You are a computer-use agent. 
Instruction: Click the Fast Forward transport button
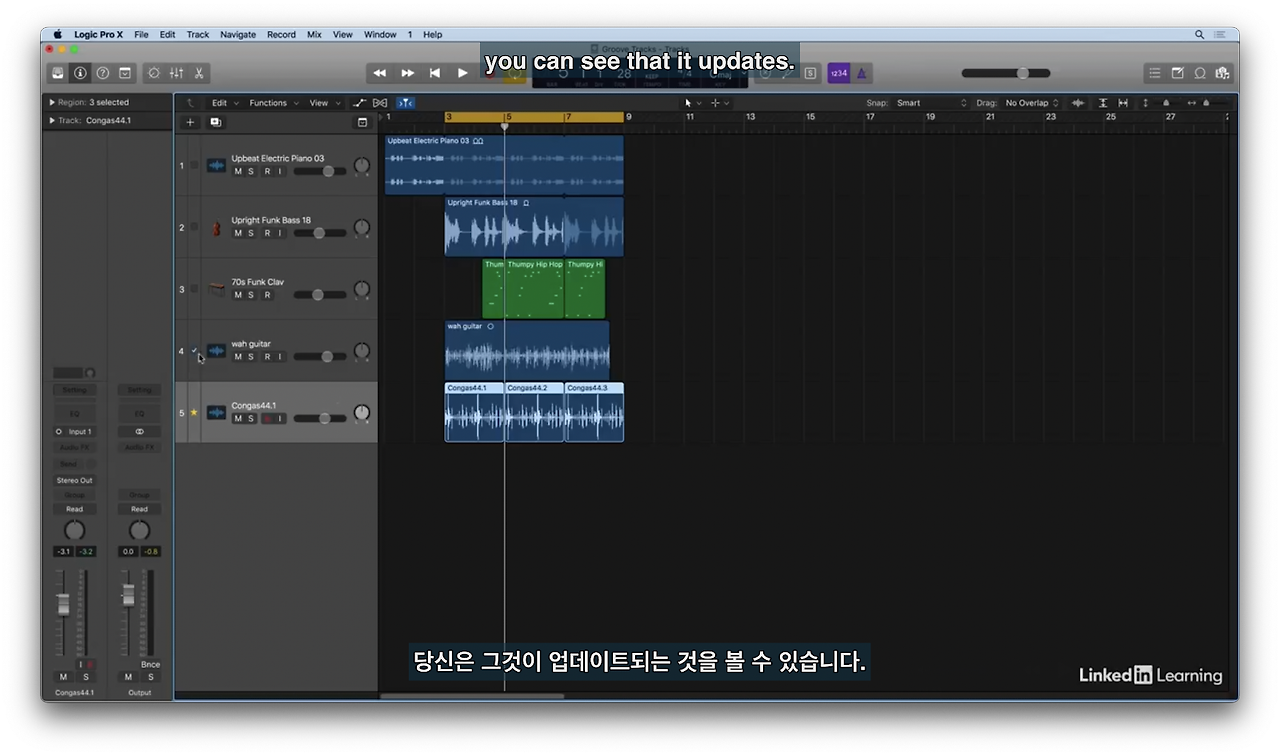(408, 73)
